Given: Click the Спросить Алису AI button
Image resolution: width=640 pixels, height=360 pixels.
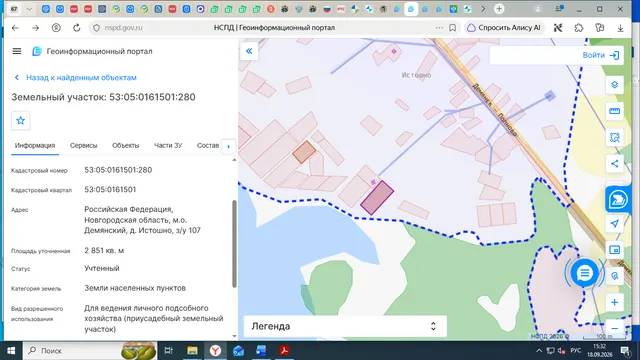Looking at the screenshot, I should pyautogui.click(x=504, y=28).
